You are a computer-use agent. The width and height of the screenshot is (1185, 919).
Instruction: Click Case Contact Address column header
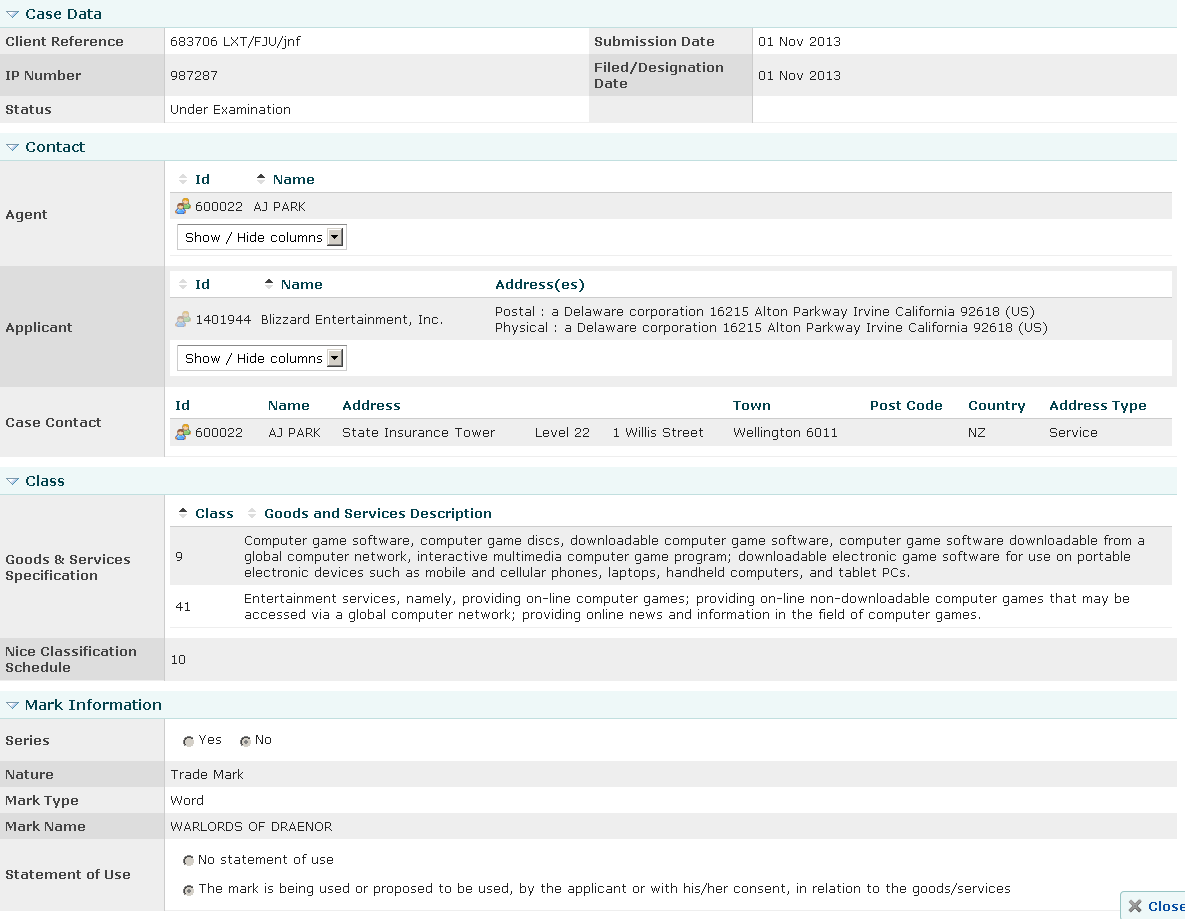pos(371,405)
